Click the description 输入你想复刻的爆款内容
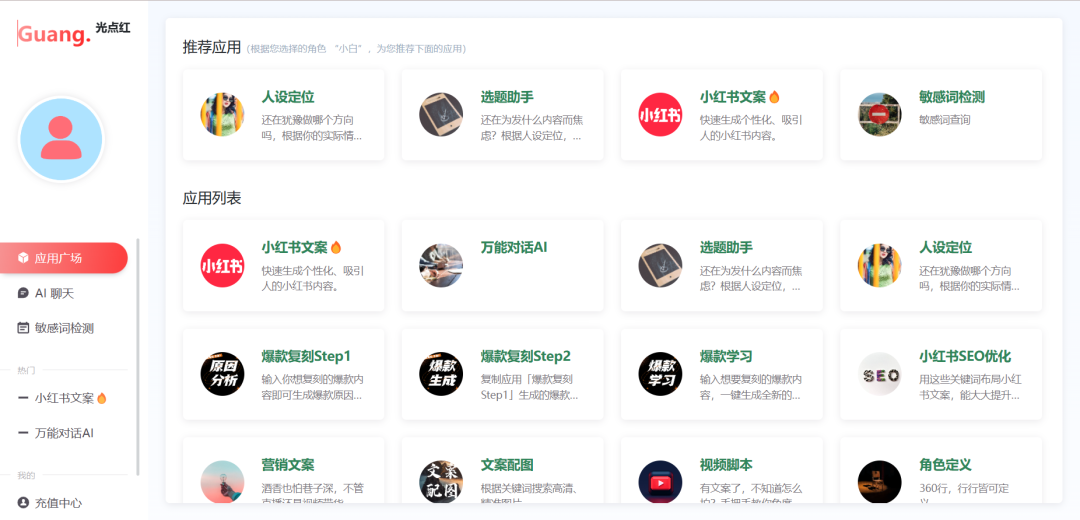The width and height of the screenshot is (1080, 520). pos(312,388)
